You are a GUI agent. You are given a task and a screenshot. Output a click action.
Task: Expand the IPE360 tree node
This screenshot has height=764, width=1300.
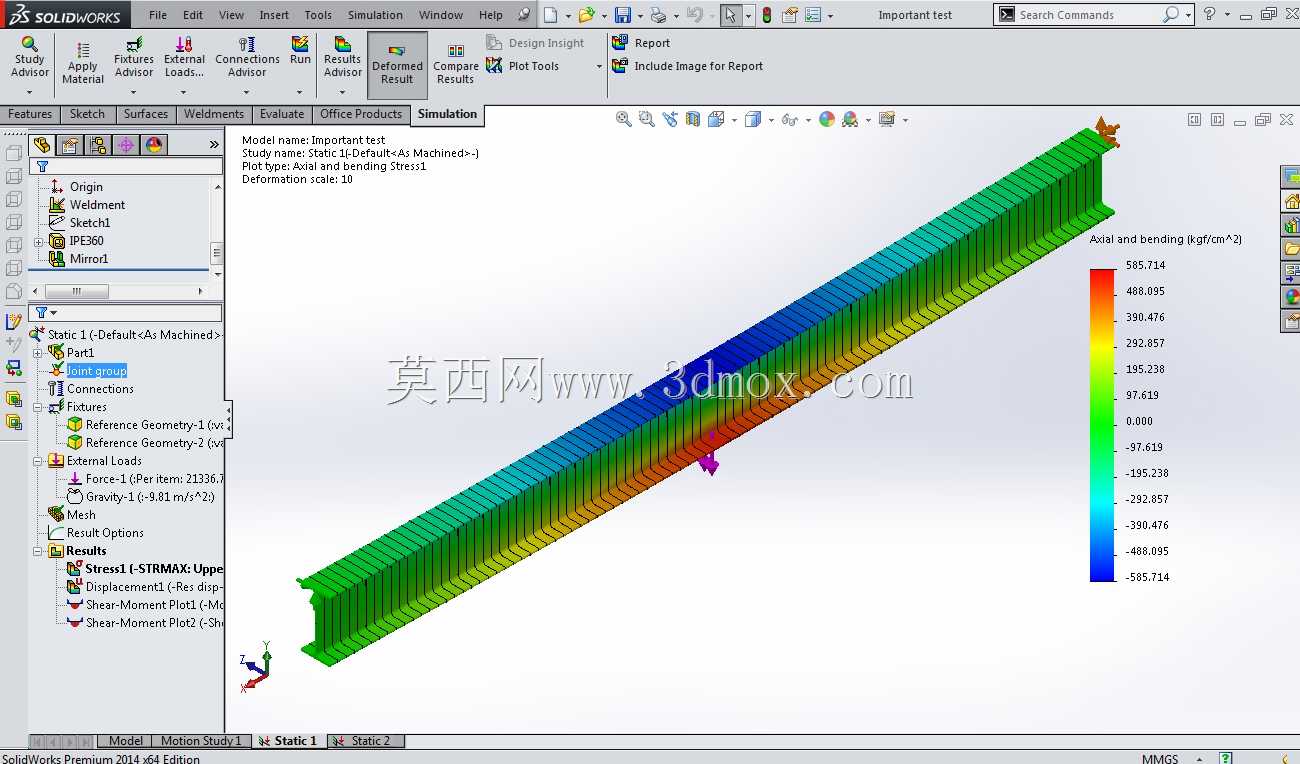pyautogui.click(x=39, y=242)
